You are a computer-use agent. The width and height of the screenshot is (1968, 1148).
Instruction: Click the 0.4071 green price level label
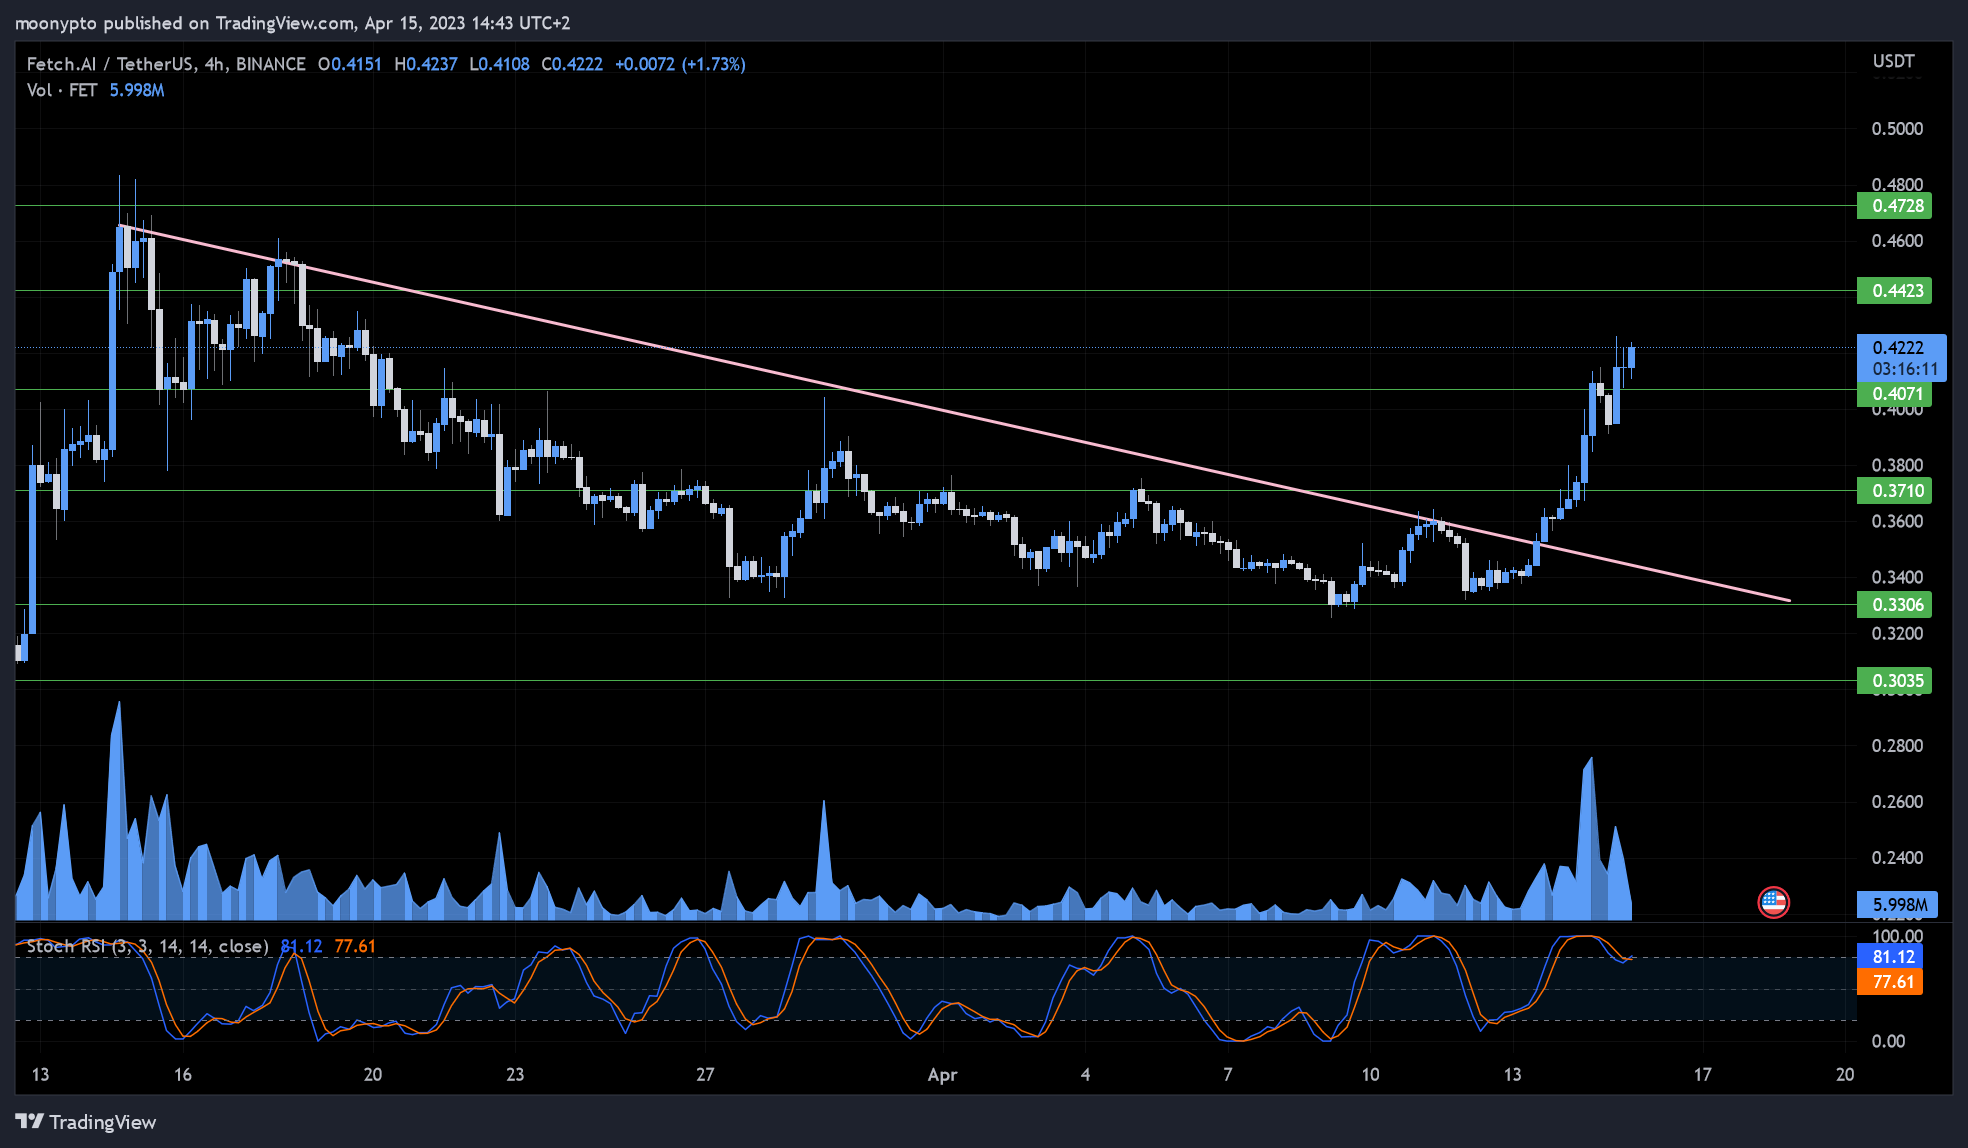tap(1895, 394)
